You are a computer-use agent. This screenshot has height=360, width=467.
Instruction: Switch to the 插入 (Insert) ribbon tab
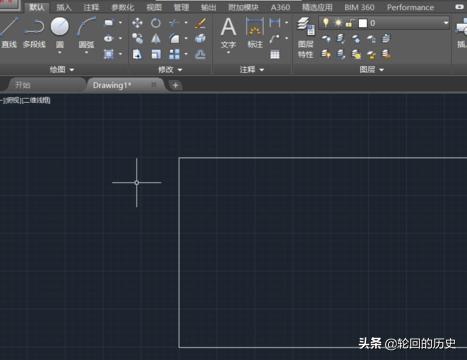point(64,7)
